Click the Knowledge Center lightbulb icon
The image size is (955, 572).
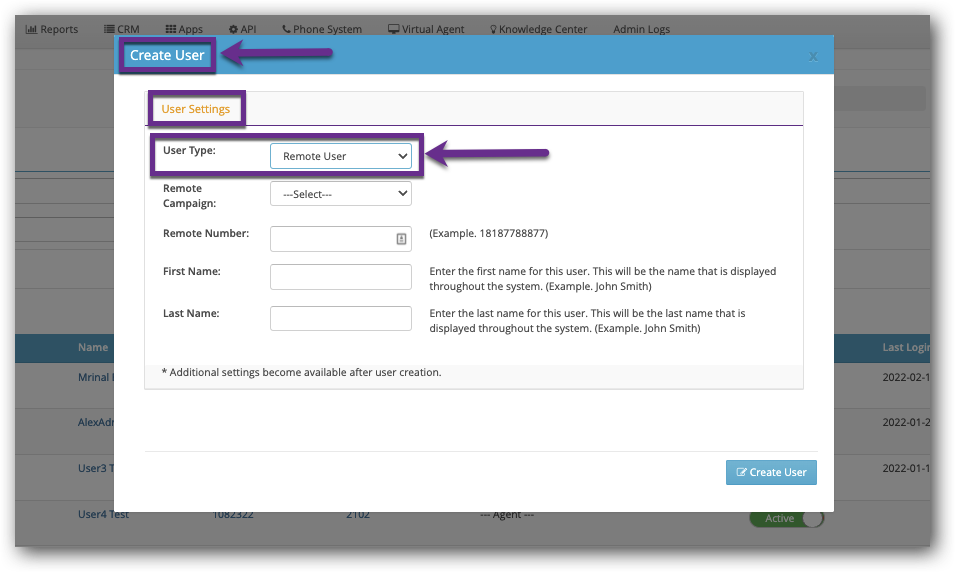click(x=493, y=29)
